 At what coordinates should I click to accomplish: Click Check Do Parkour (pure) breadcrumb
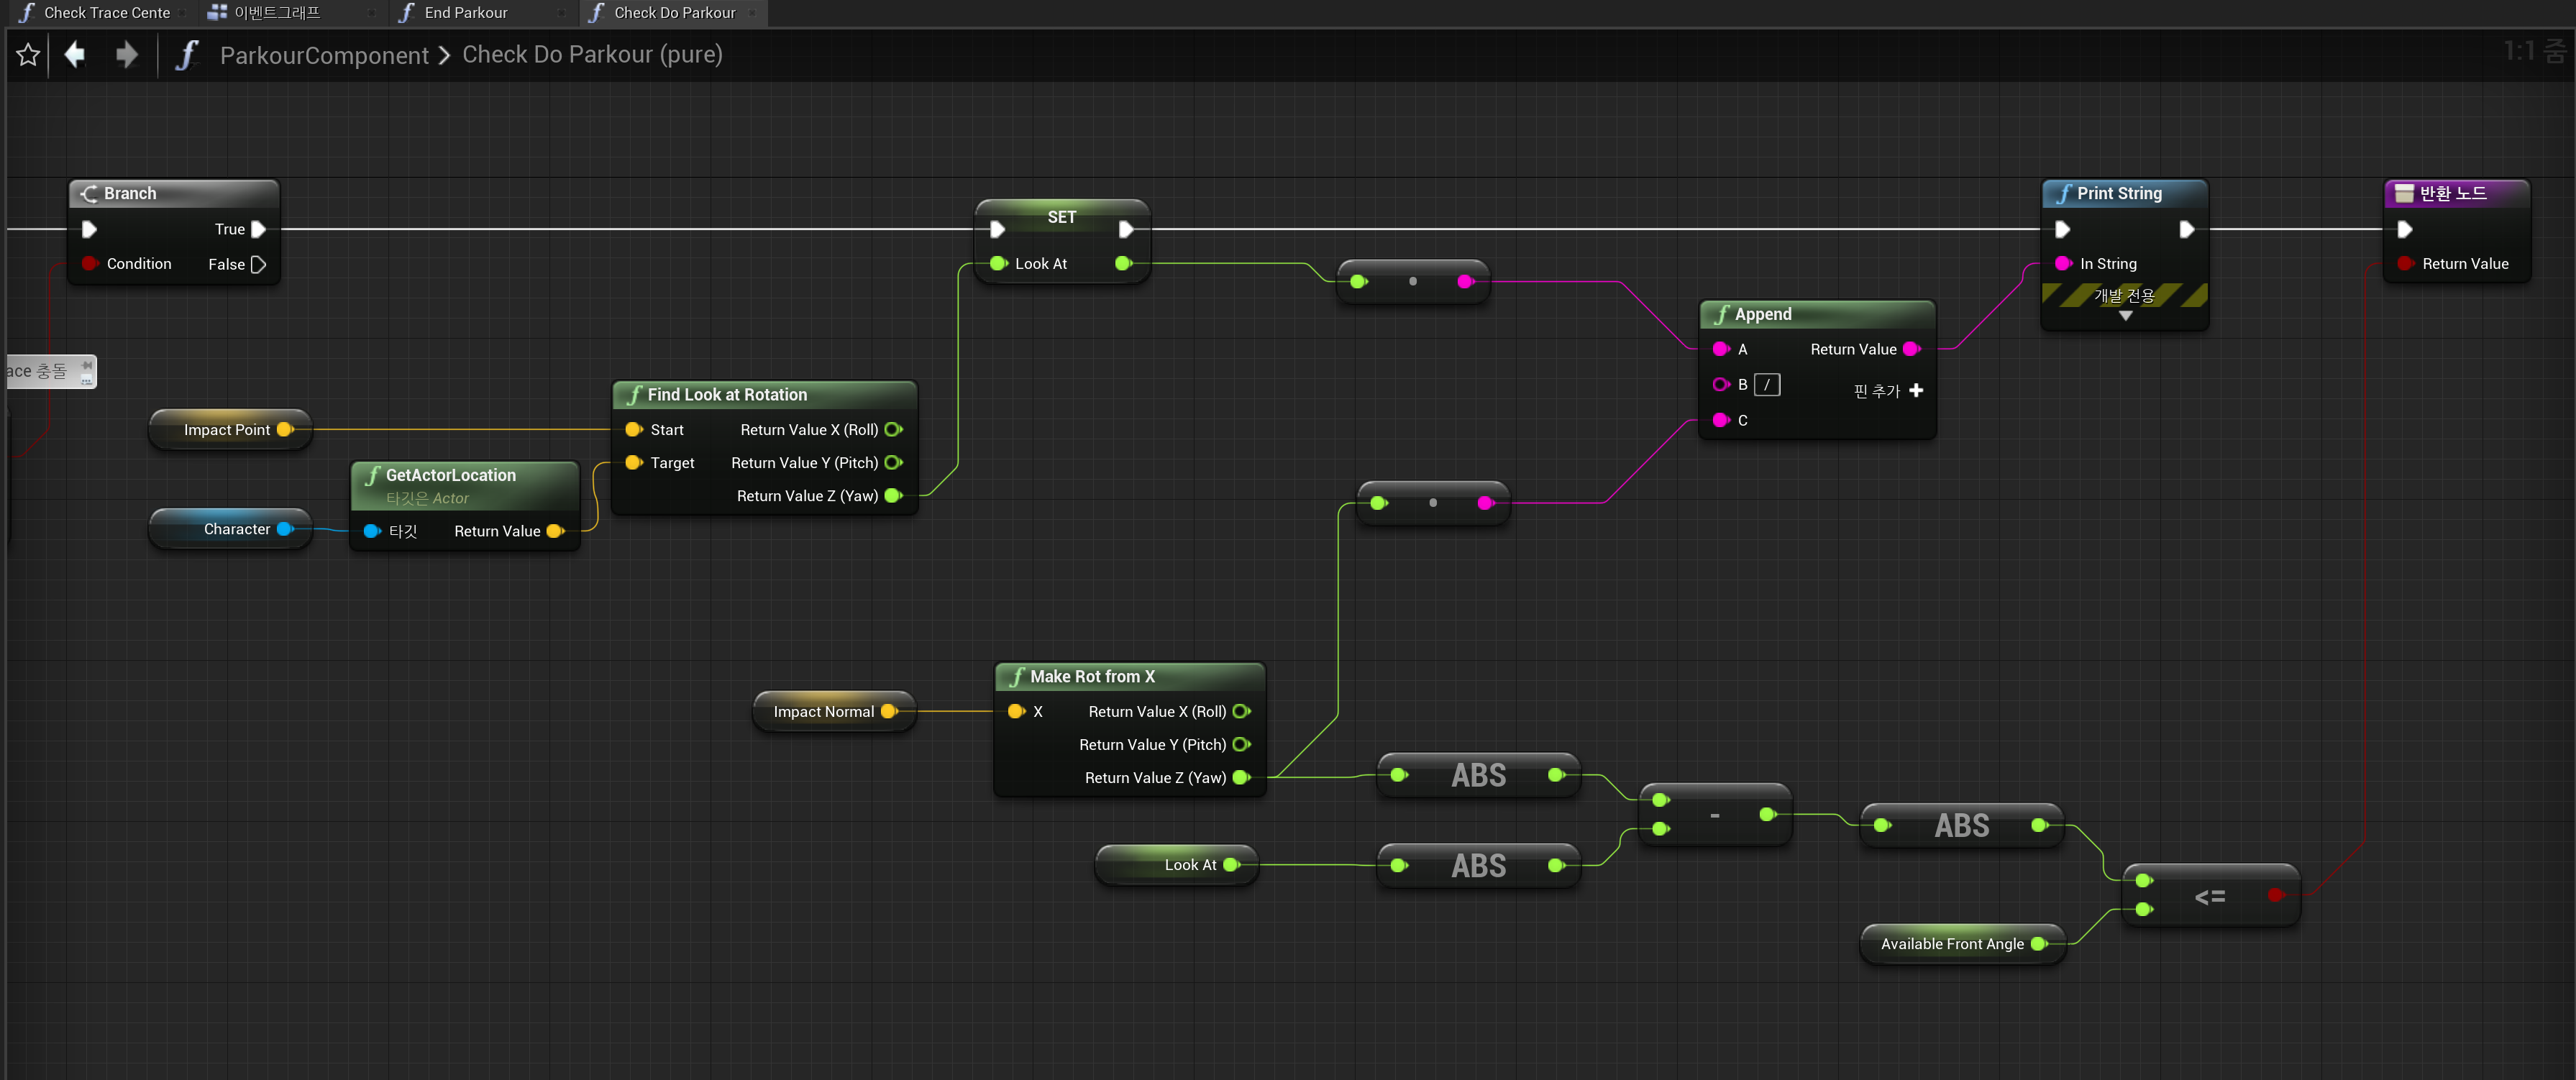[x=592, y=55]
